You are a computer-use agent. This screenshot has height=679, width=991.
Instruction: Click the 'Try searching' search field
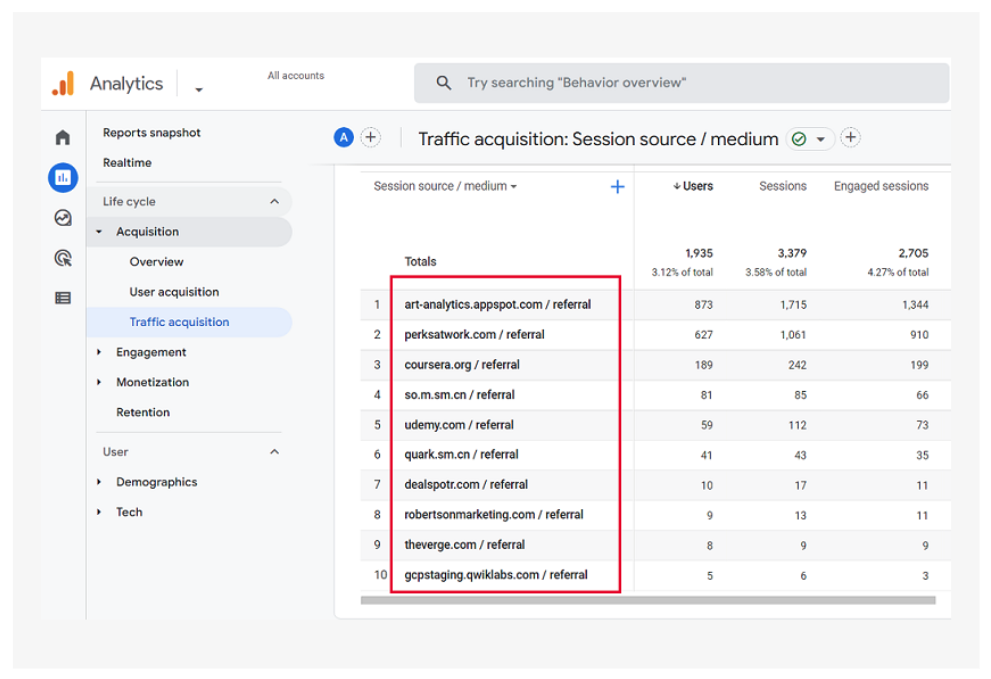tap(681, 83)
